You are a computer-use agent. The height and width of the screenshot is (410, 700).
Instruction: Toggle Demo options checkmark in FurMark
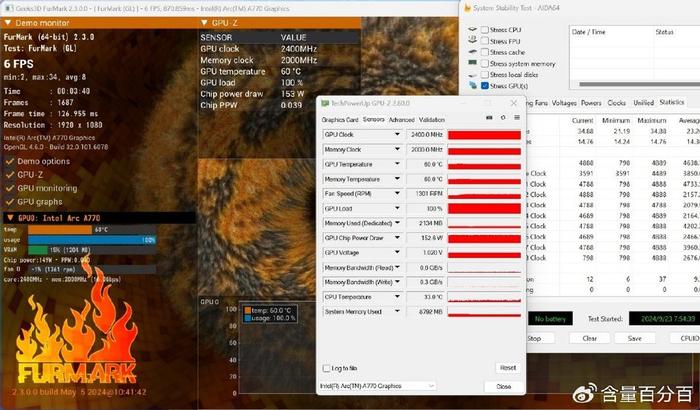click(10, 161)
